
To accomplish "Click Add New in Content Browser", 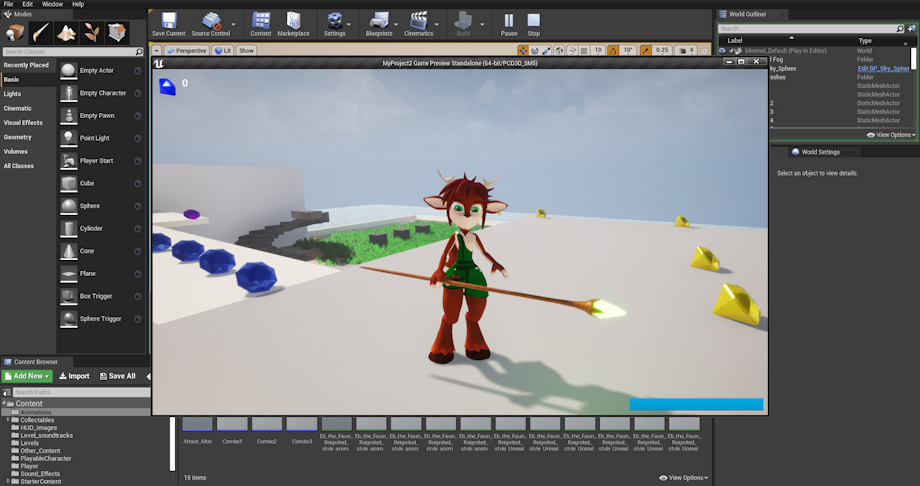I will pyautogui.click(x=28, y=376).
